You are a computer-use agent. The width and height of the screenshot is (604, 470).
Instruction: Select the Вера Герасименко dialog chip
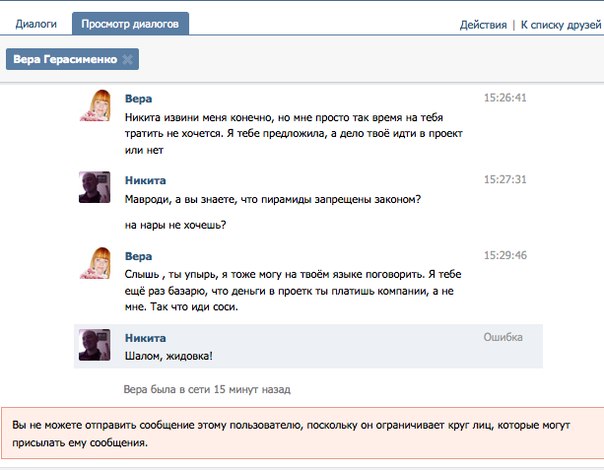click(72, 59)
